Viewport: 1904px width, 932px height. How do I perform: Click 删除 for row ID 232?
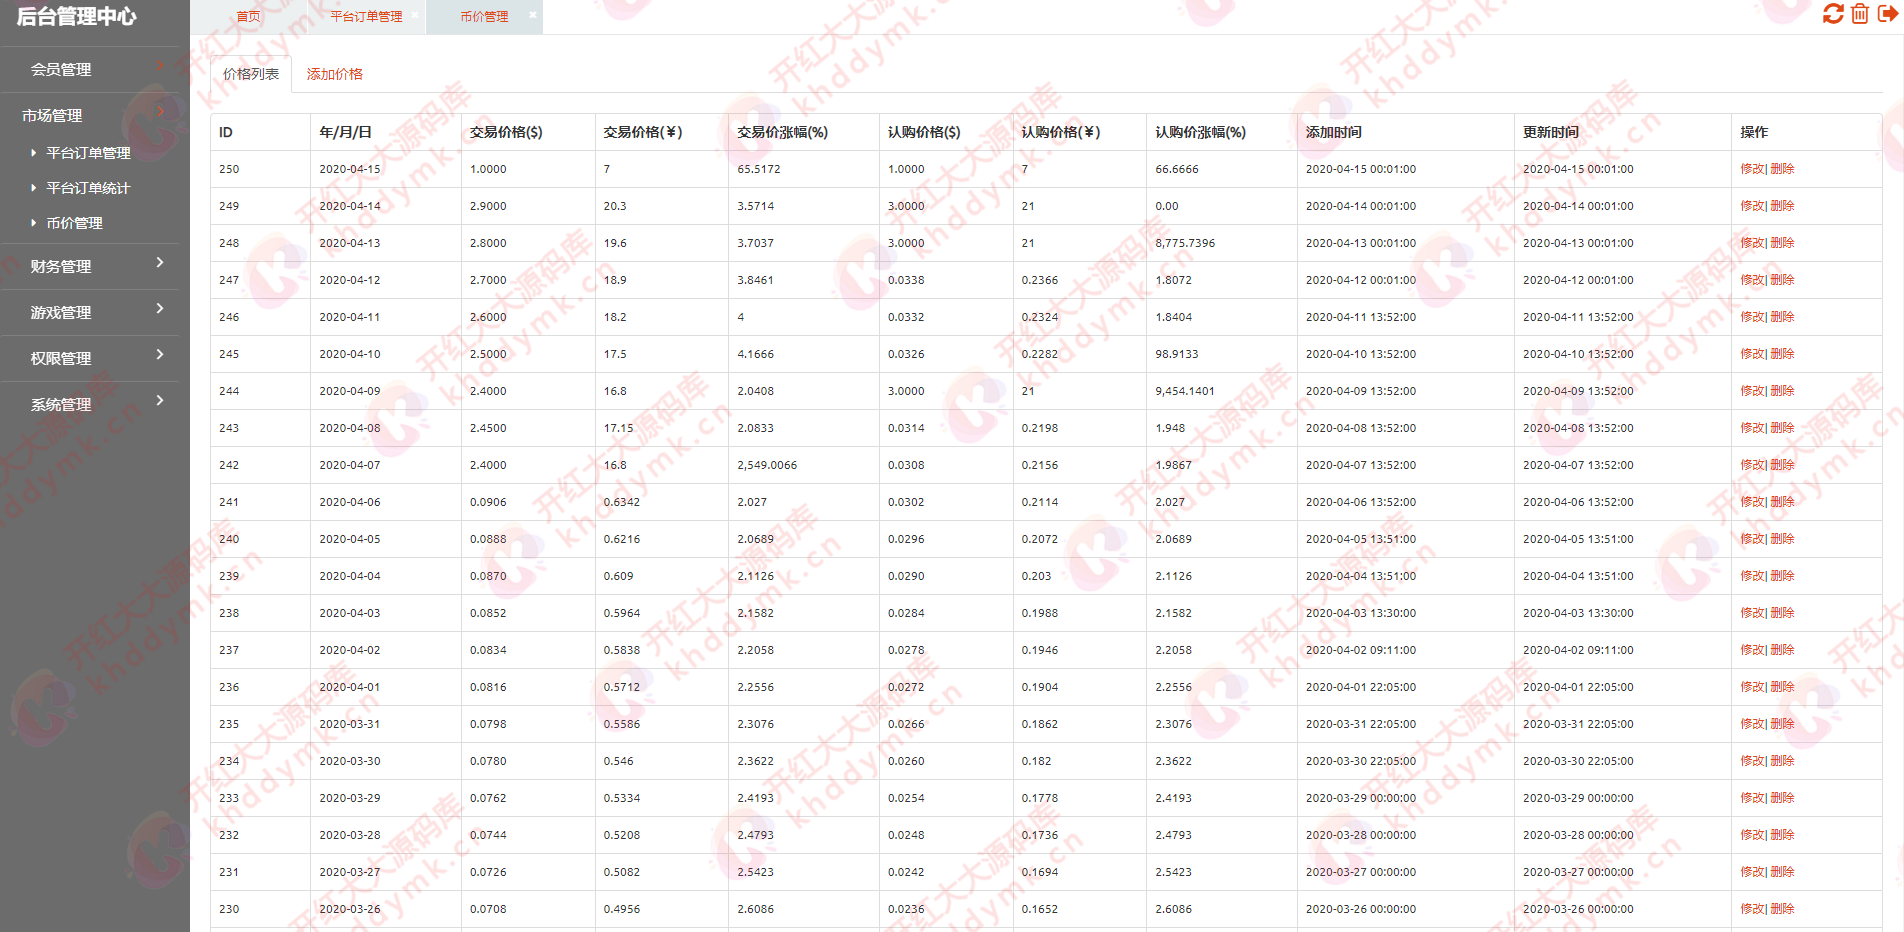[x=1782, y=835]
